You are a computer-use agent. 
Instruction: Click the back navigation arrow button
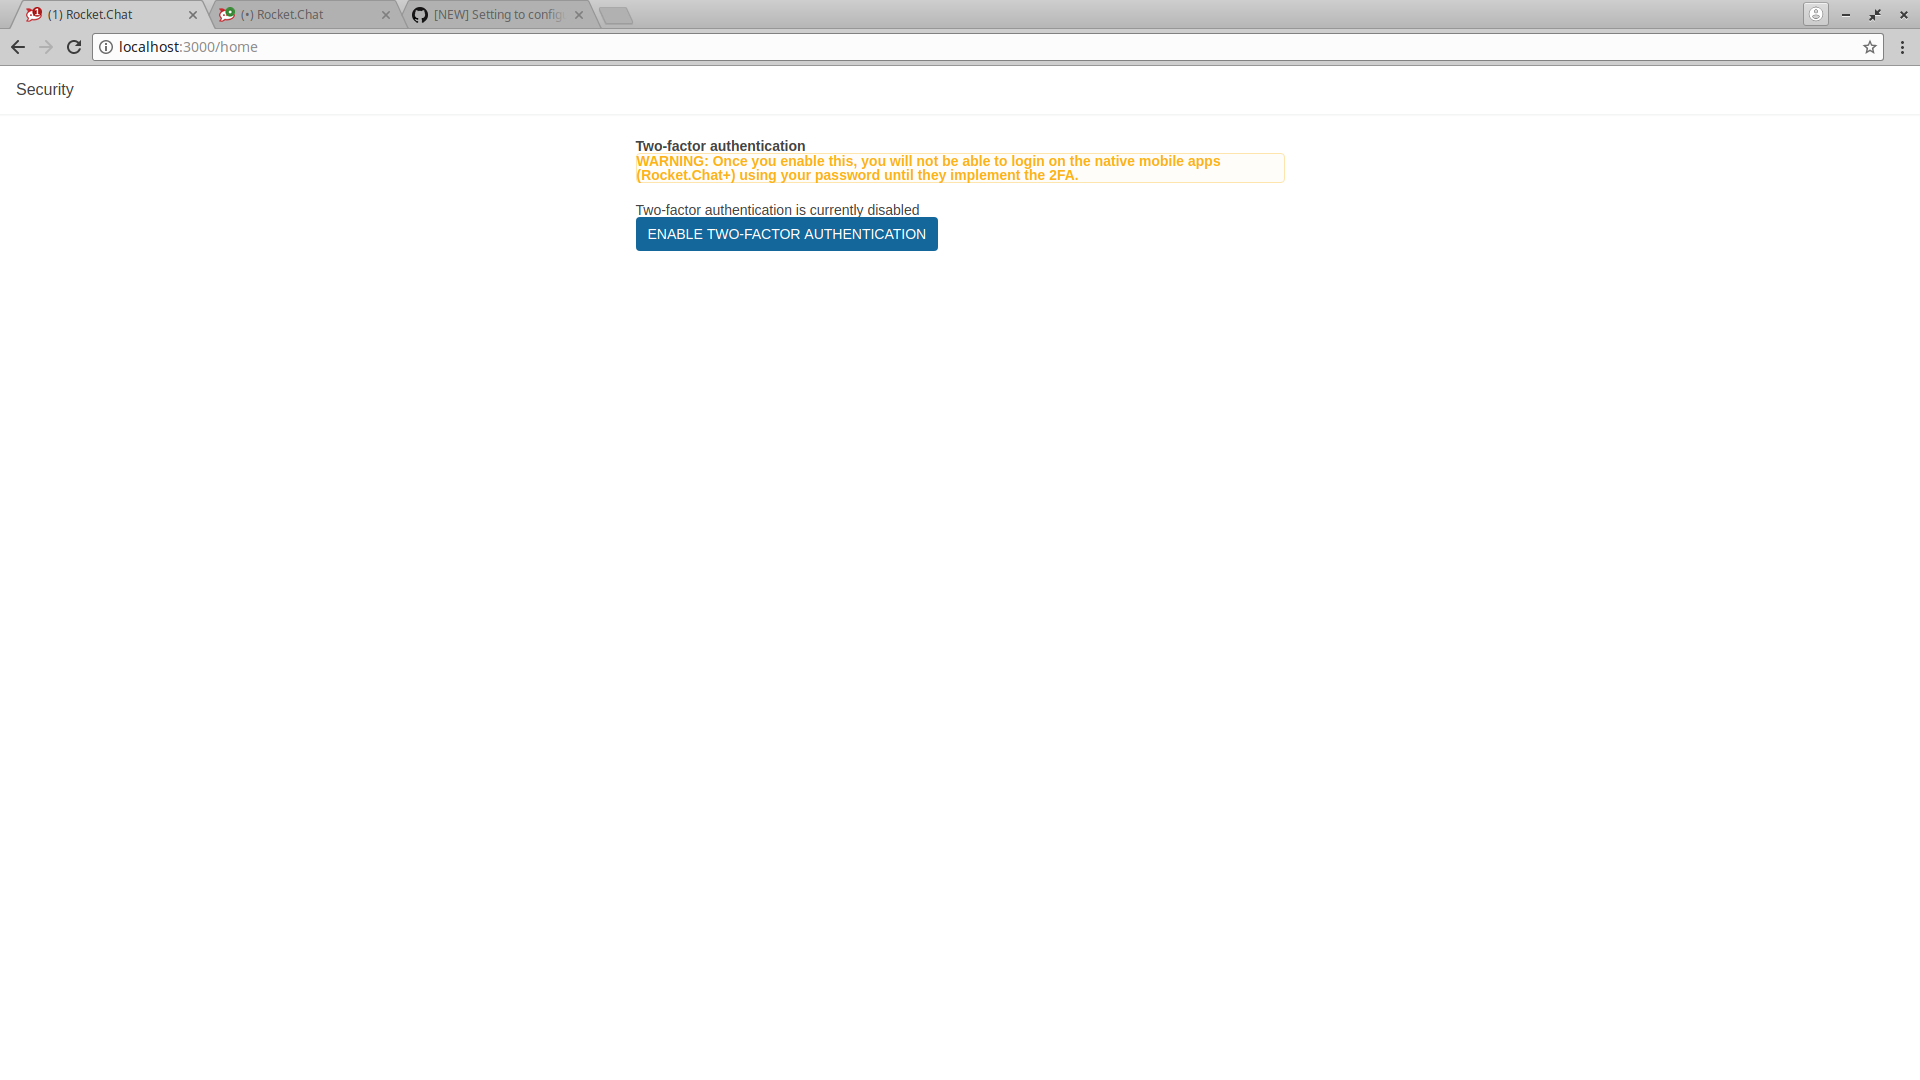(x=17, y=46)
